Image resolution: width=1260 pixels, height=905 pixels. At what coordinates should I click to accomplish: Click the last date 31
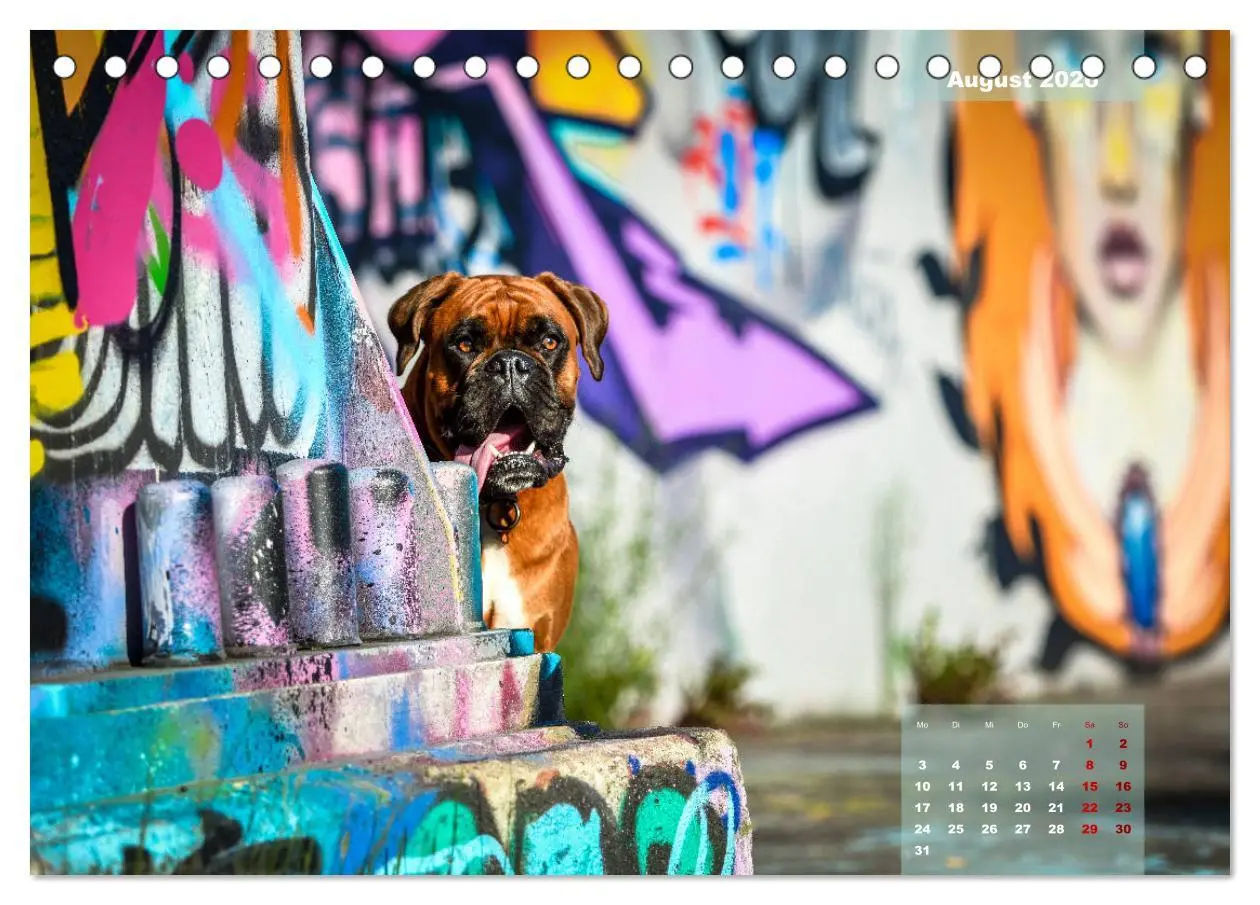click(x=922, y=850)
